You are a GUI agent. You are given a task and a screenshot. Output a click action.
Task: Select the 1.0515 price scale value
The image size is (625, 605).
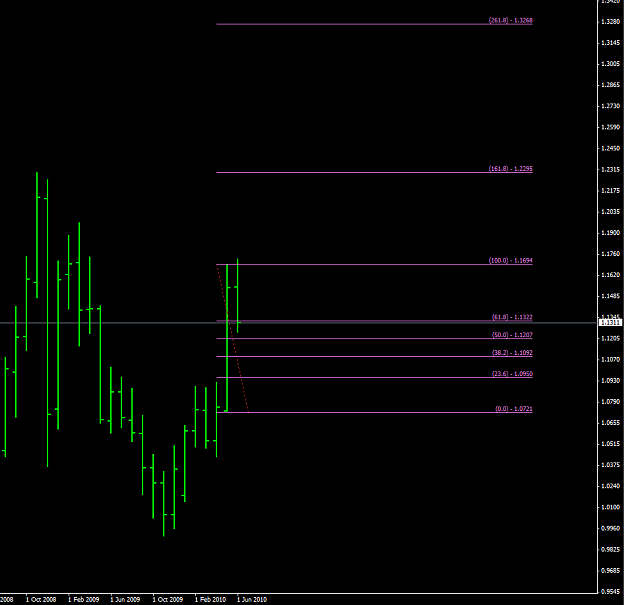coord(611,444)
